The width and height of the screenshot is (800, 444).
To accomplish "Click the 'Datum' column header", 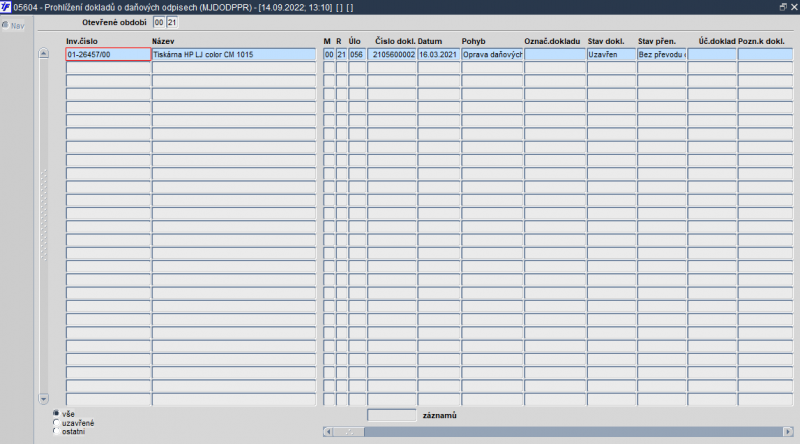I will 430,41.
